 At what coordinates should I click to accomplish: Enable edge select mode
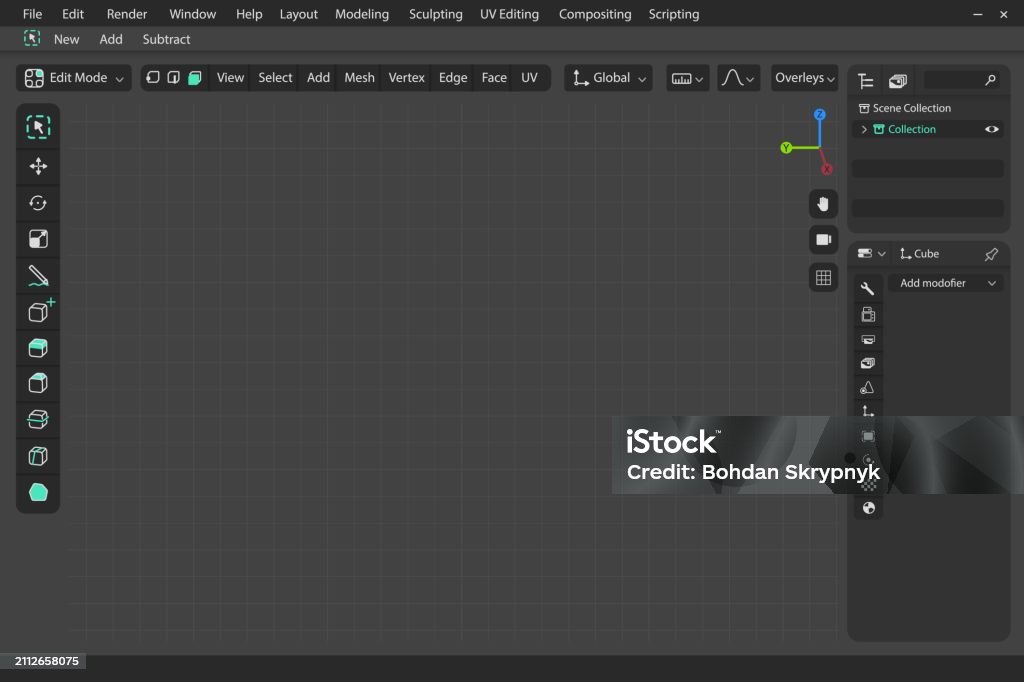tap(174, 78)
